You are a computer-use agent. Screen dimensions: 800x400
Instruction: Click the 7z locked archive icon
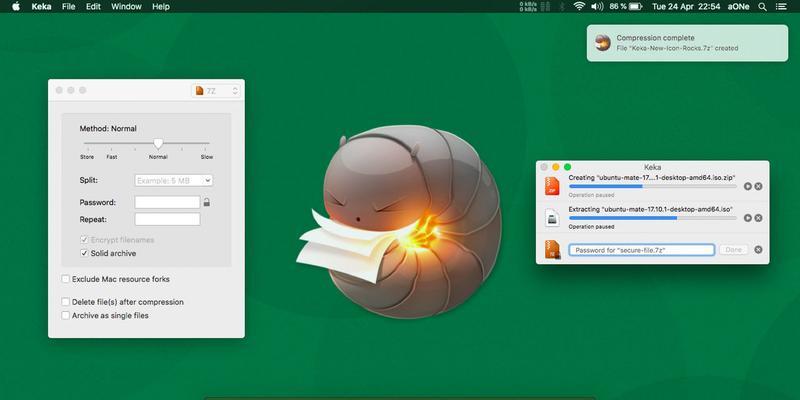(x=552, y=249)
